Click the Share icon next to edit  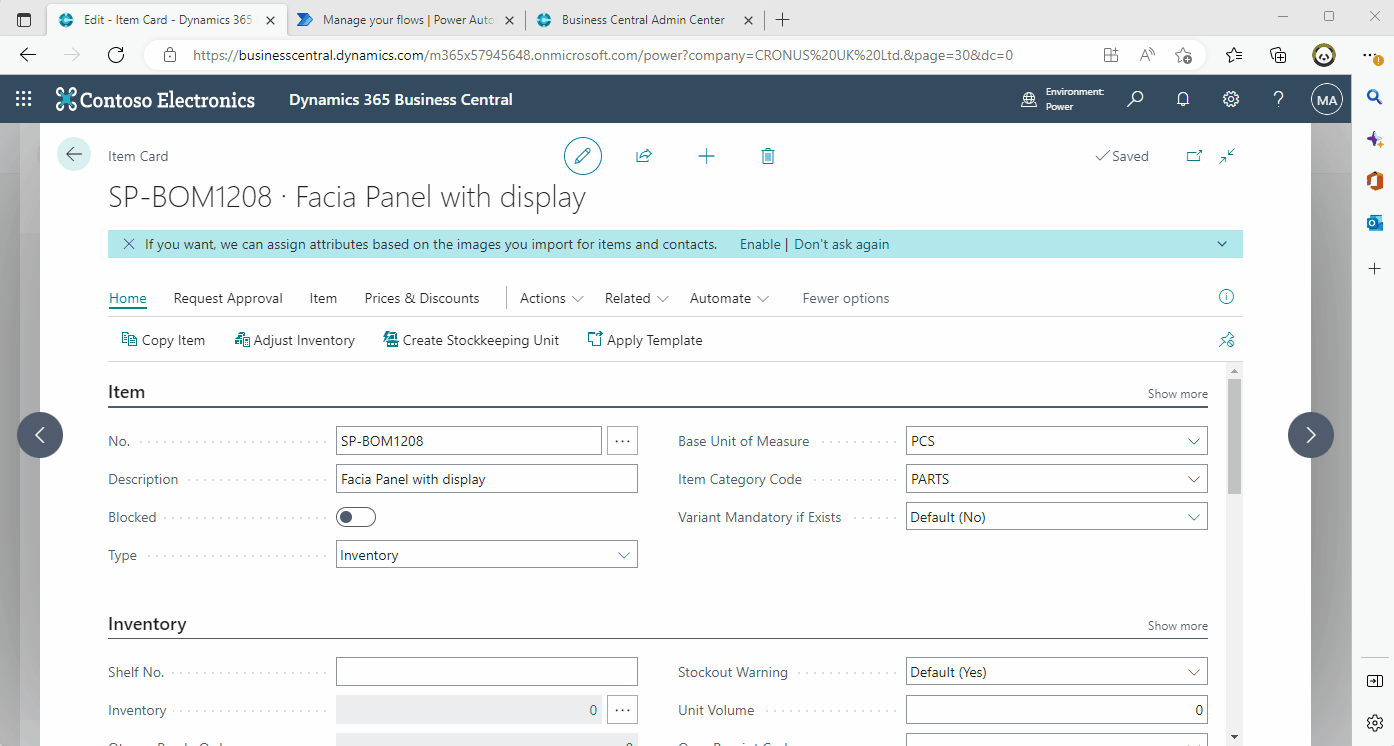tap(644, 156)
